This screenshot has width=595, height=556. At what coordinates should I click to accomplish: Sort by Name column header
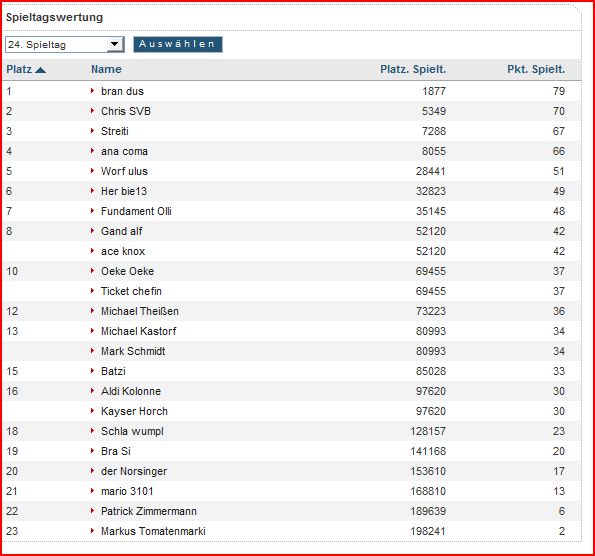click(x=106, y=69)
